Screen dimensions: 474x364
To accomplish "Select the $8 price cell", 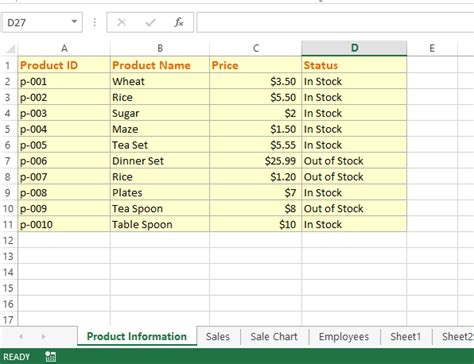I will pyautogui.click(x=256, y=208).
